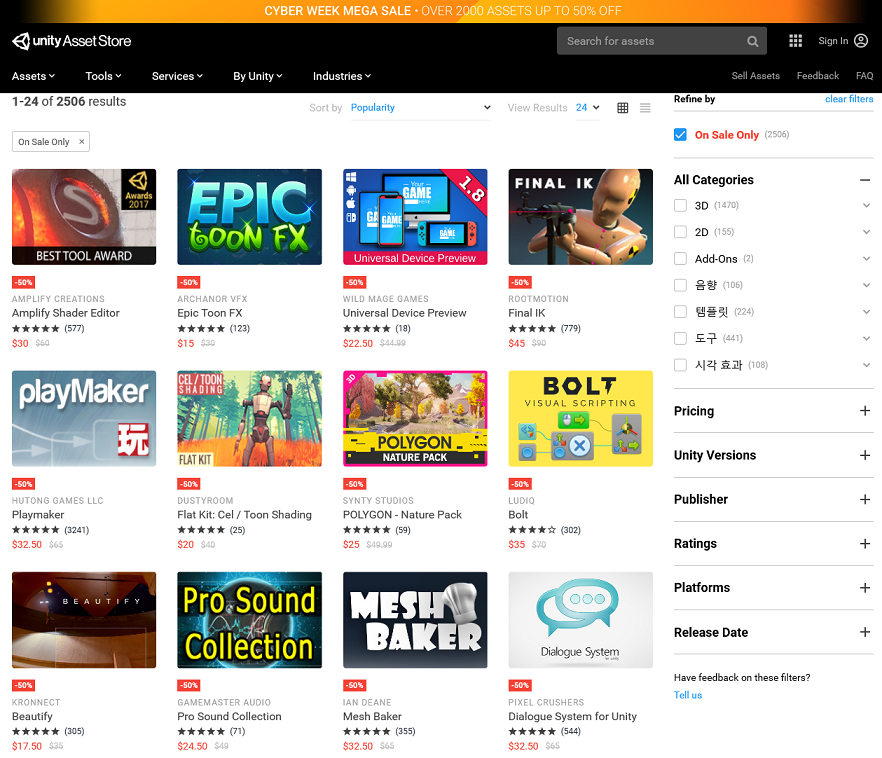This screenshot has width=882, height=758.
Task: Open the Tools menu
Action: pyautogui.click(x=104, y=76)
